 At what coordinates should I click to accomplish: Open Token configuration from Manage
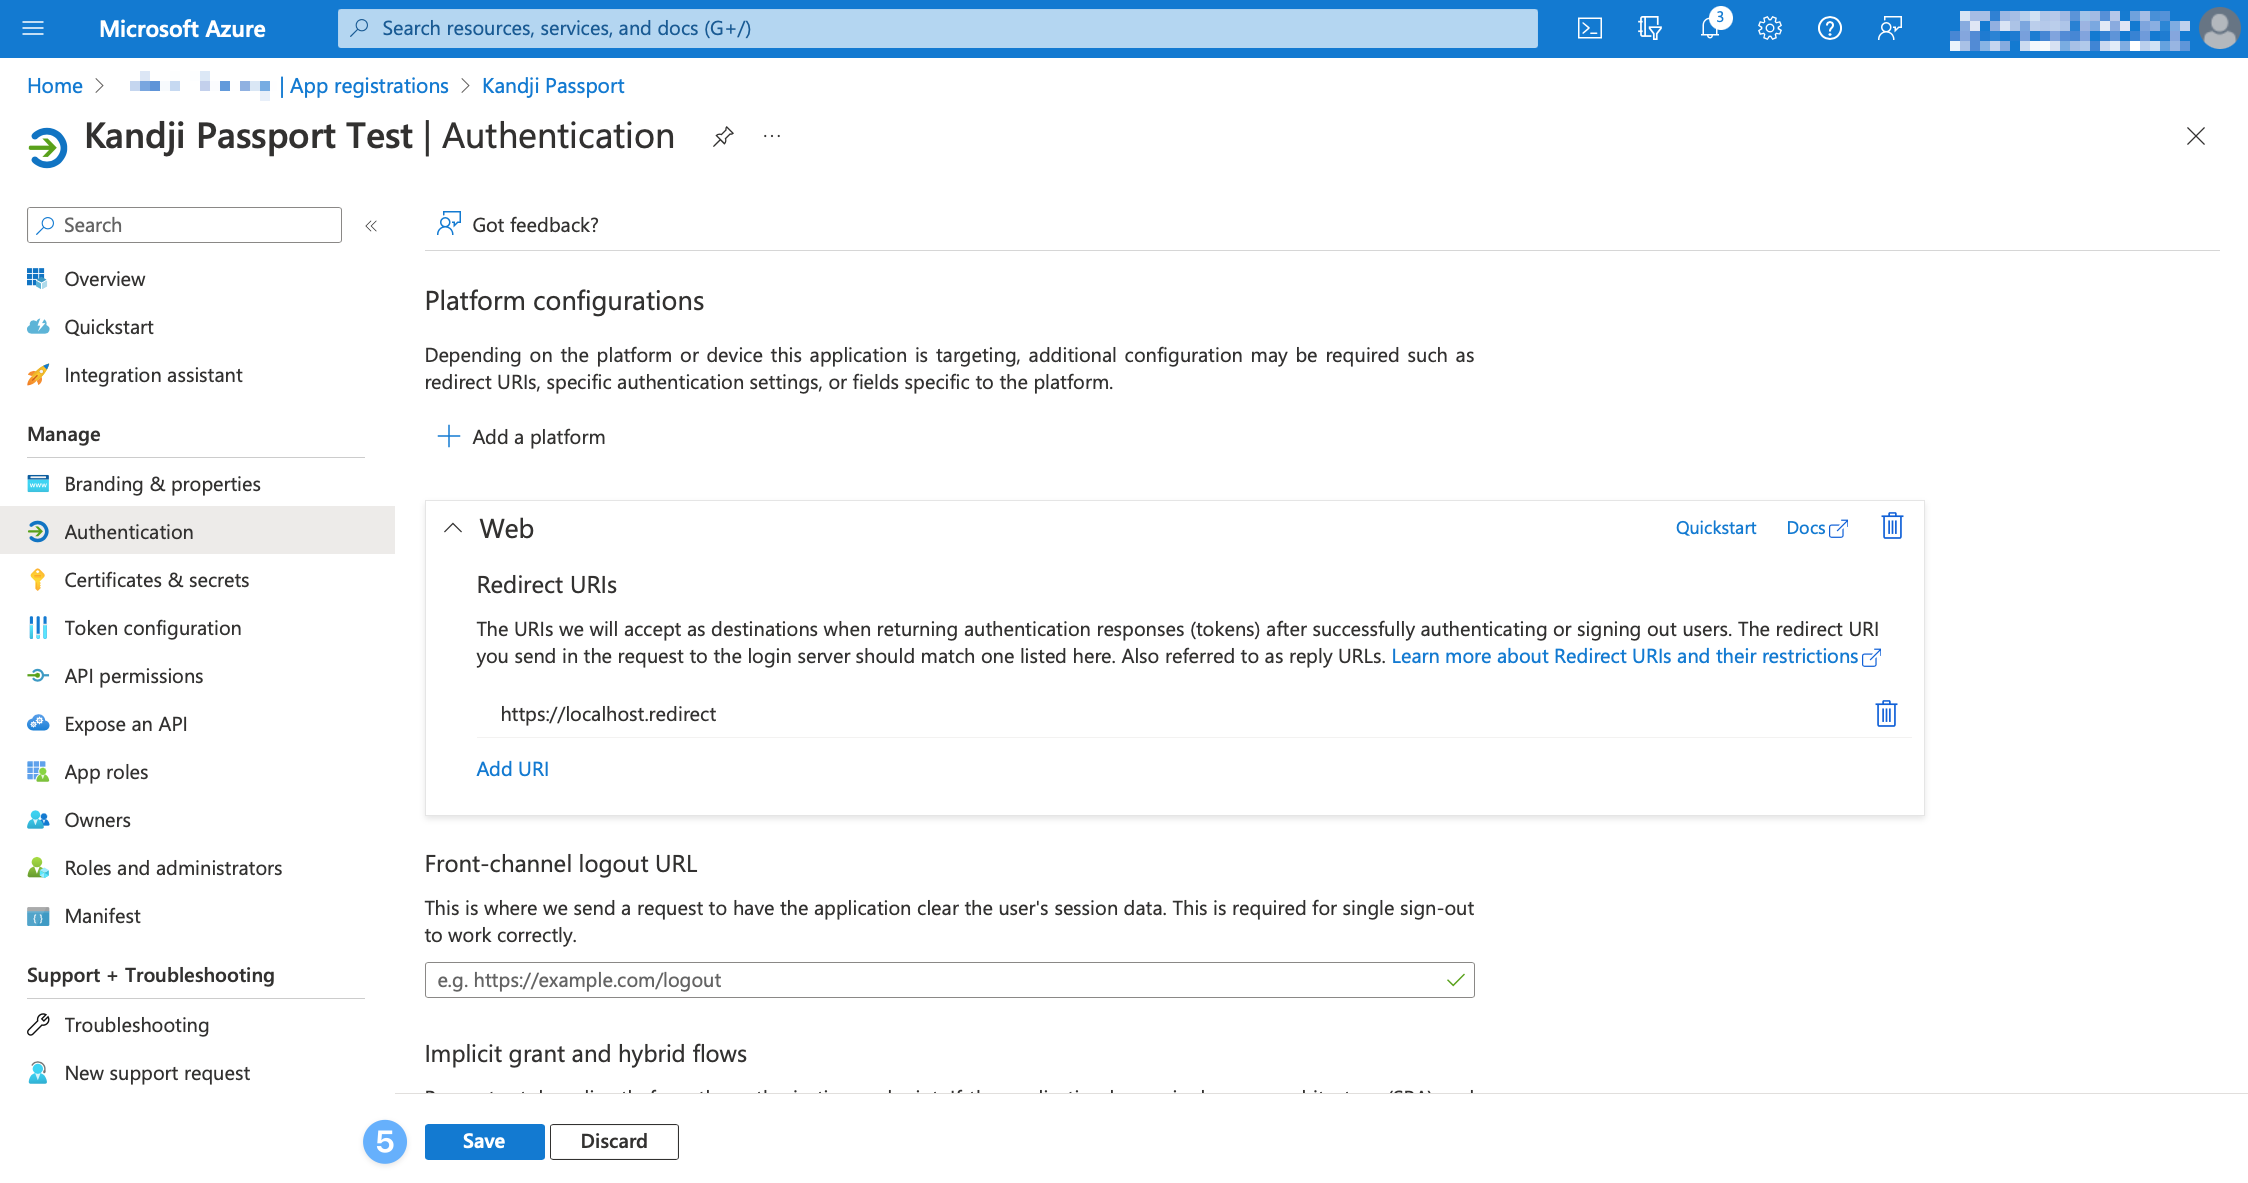pyautogui.click(x=152, y=627)
